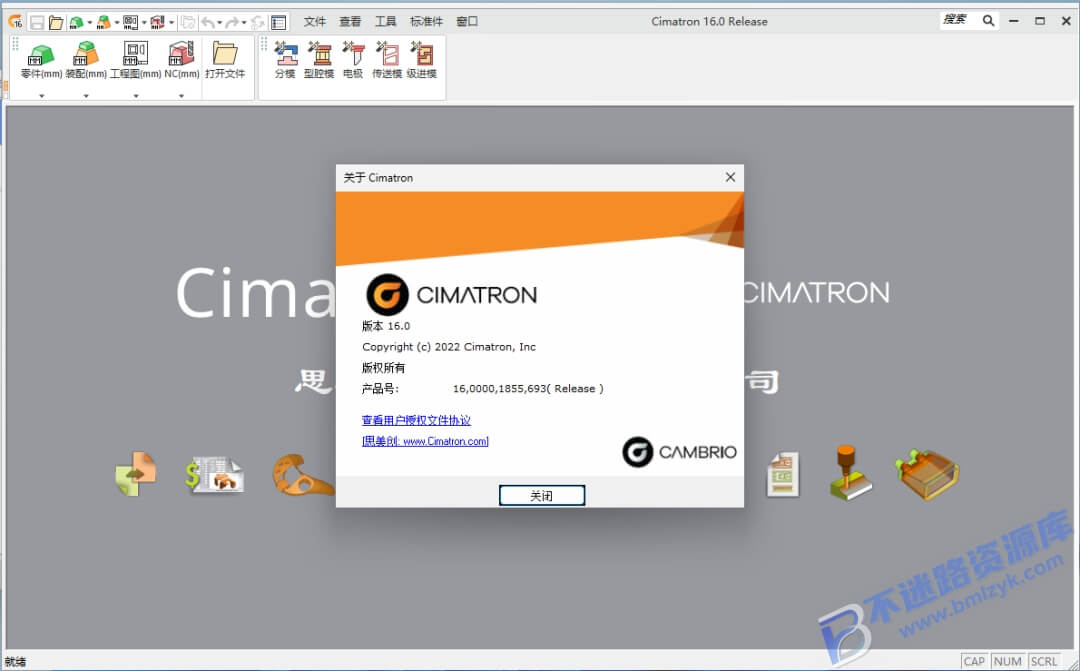Viewport: 1080px width, 671px height.
Task: Open the 思美创 www.Cimatron.com link
Action: click(x=425, y=441)
